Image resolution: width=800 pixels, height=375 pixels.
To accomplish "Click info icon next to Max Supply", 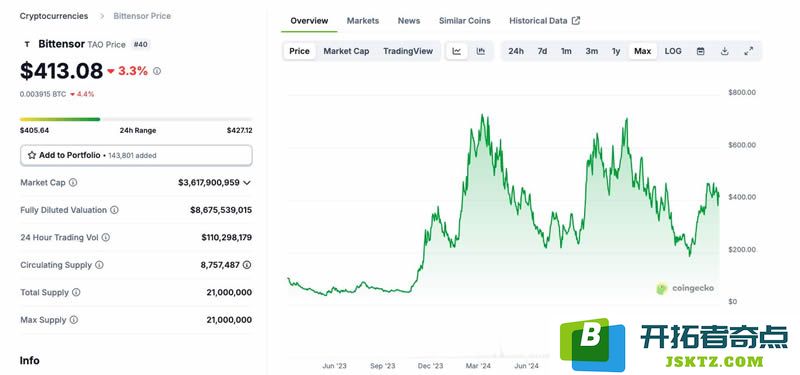I will click(73, 320).
